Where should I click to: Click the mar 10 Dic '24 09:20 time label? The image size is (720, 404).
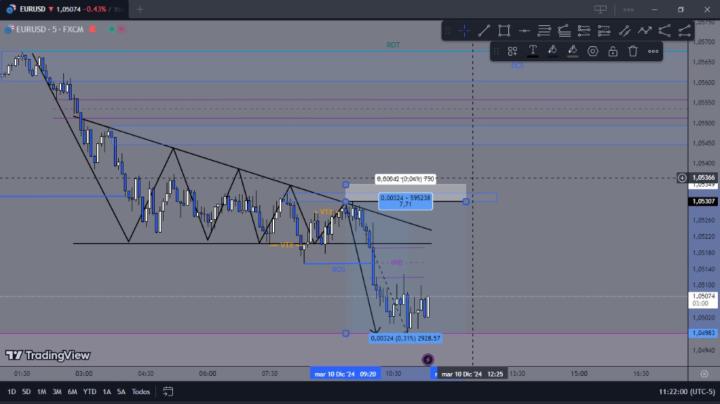click(x=345, y=374)
